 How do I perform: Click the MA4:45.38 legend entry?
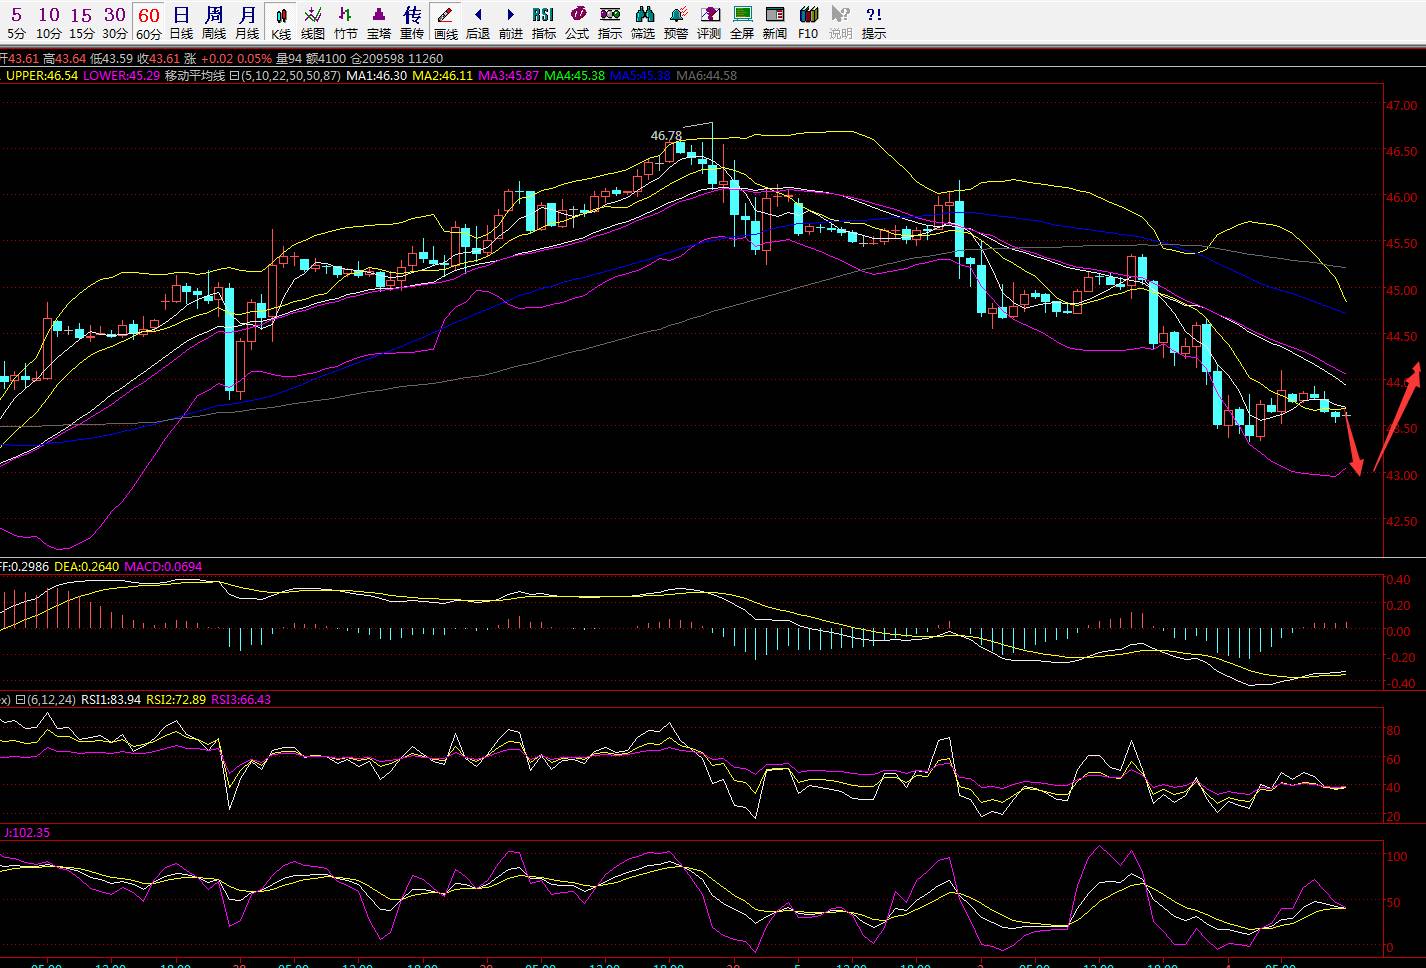click(575, 75)
